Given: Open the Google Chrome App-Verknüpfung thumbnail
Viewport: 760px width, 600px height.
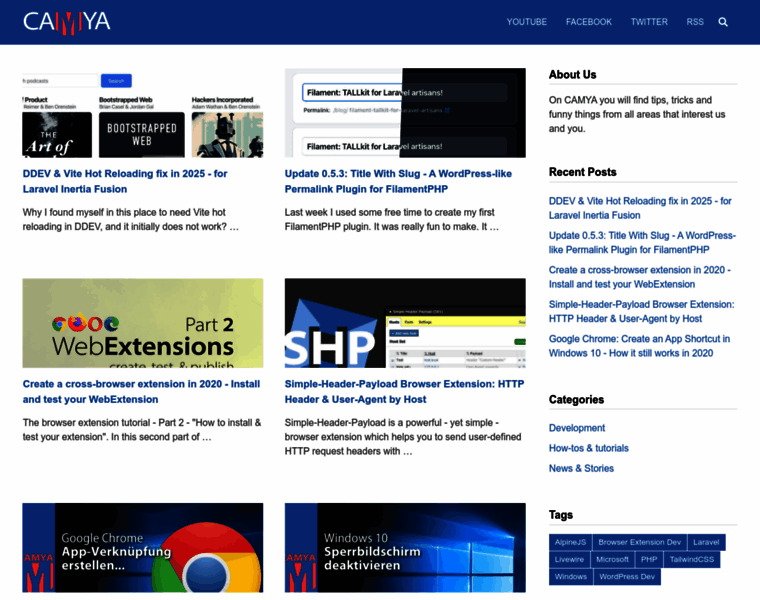Looking at the screenshot, I should click(143, 548).
